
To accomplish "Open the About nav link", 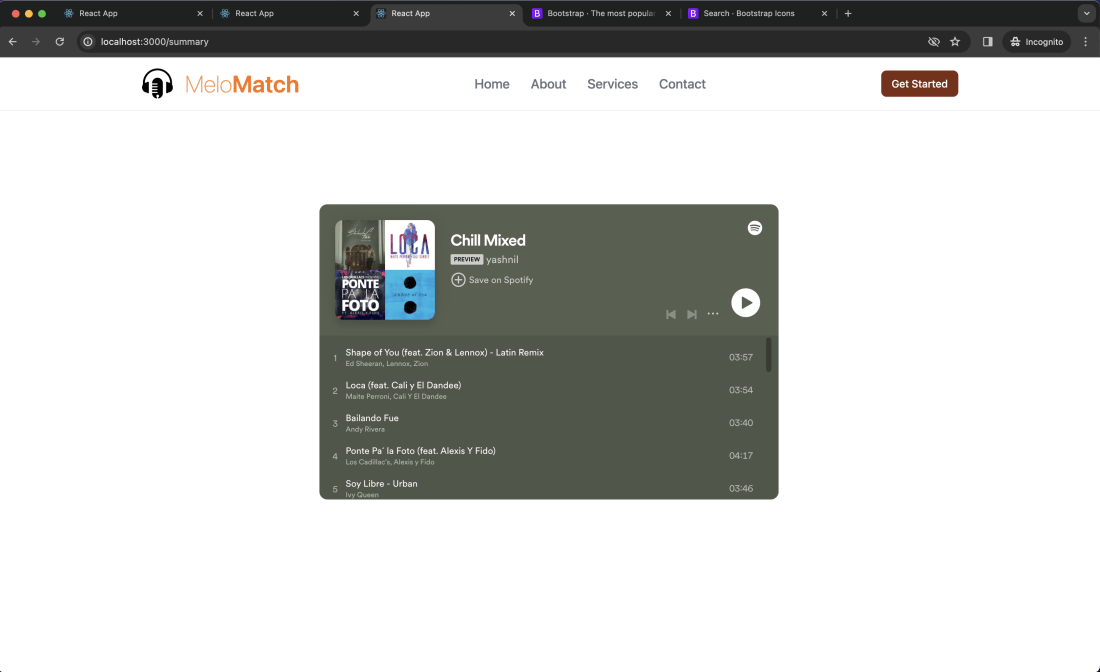I will pyautogui.click(x=548, y=84).
